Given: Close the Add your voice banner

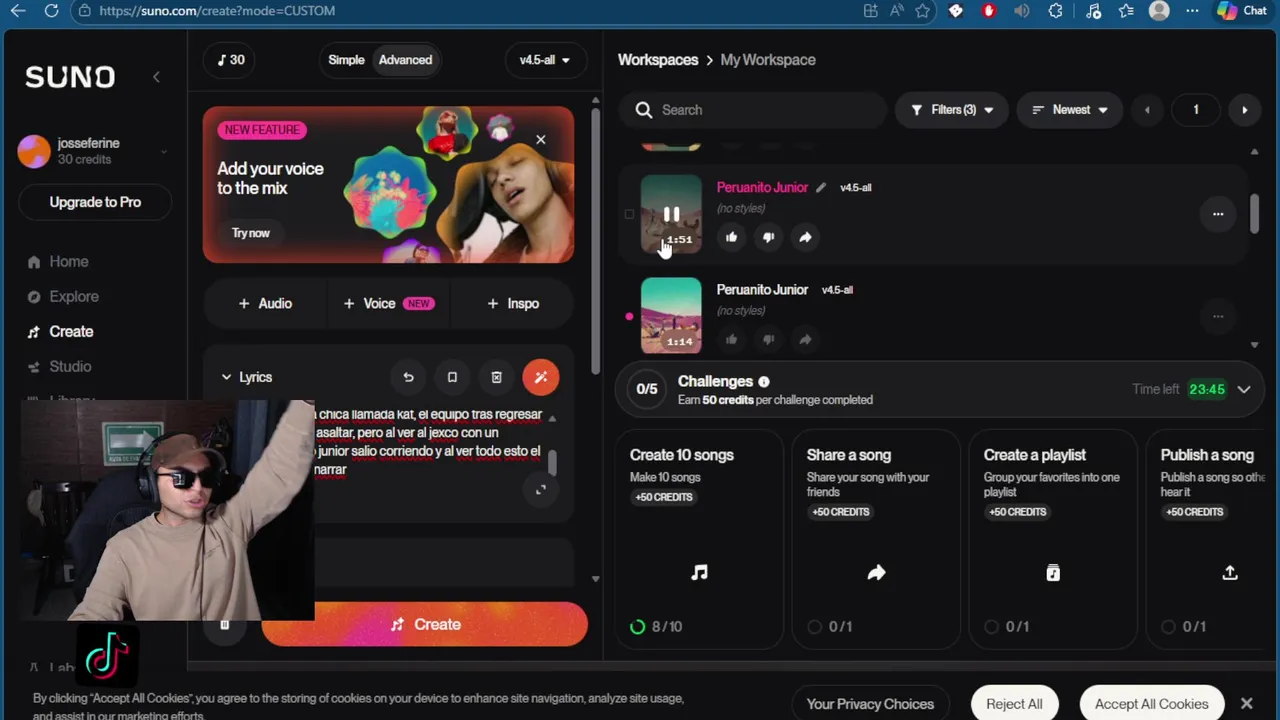Looking at the screenshot, I should tap(541, 139).
